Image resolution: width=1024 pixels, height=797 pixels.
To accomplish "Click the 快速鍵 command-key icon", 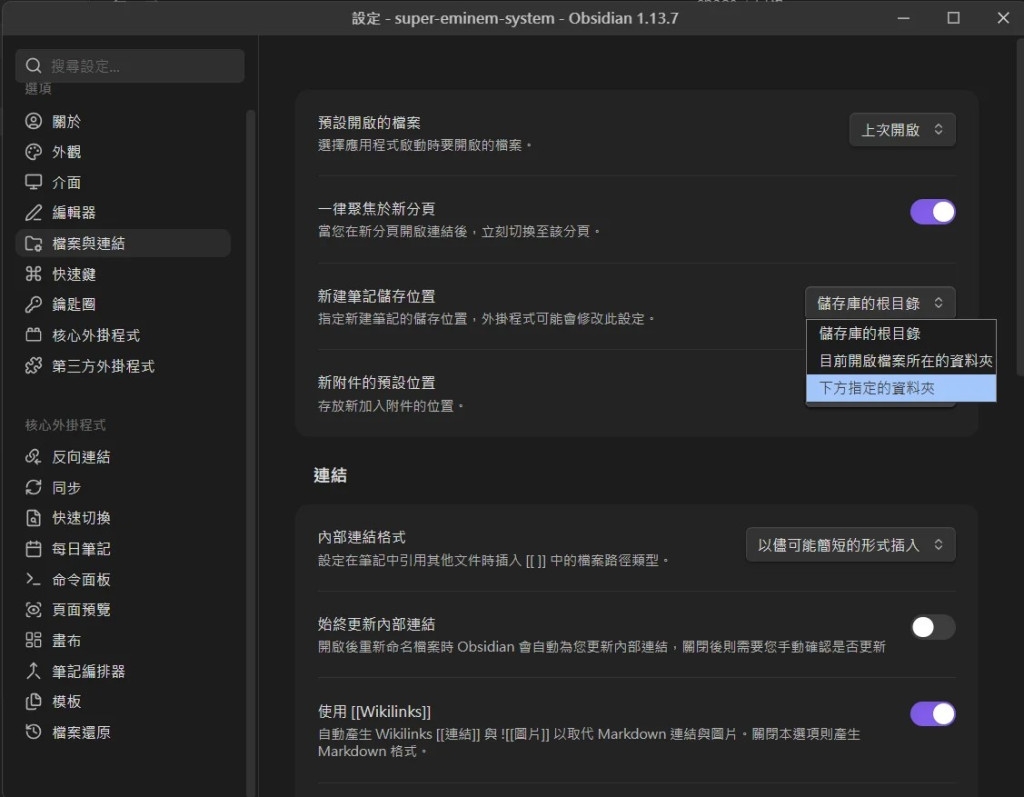I will pos(33,274).
